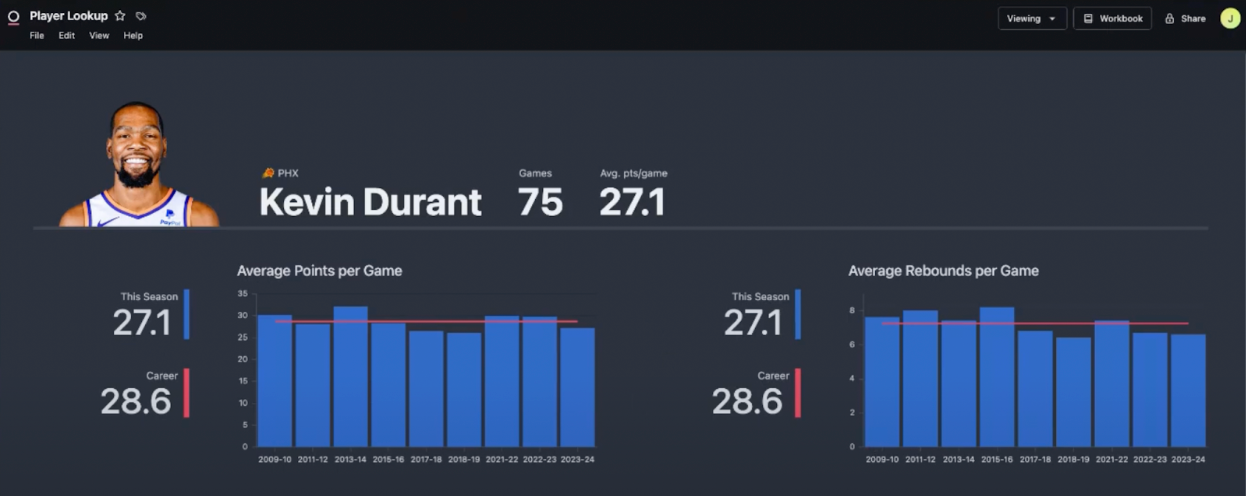
Task: Open the Viewing mode dropdown
Action: [1031, 18]
